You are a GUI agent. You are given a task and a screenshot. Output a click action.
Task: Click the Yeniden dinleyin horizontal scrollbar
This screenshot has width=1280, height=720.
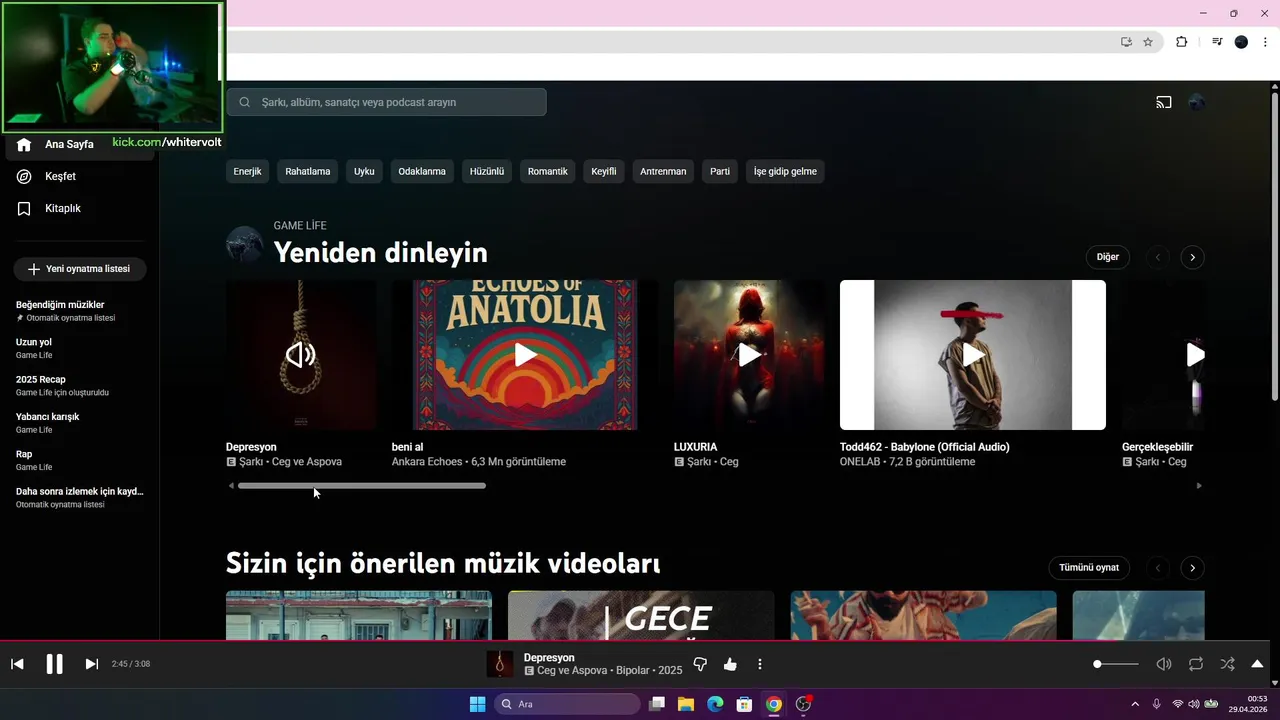[x=362, y=486]
